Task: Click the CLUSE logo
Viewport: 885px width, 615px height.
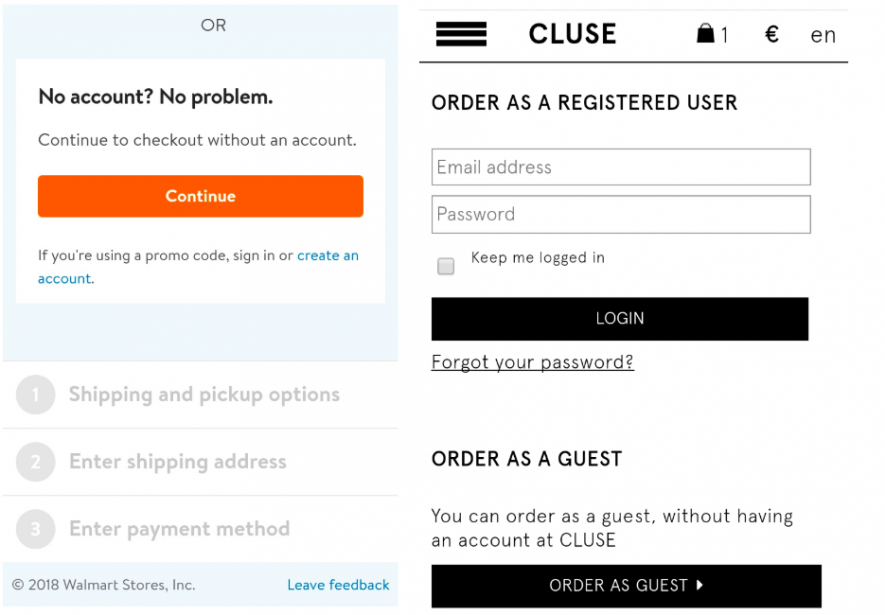Action: (572, 34)
